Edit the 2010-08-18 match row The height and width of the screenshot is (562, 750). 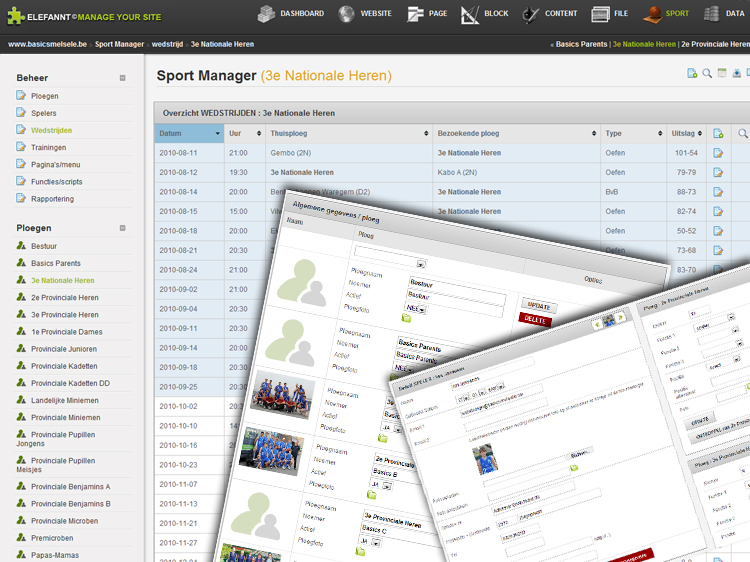(718, 231)
